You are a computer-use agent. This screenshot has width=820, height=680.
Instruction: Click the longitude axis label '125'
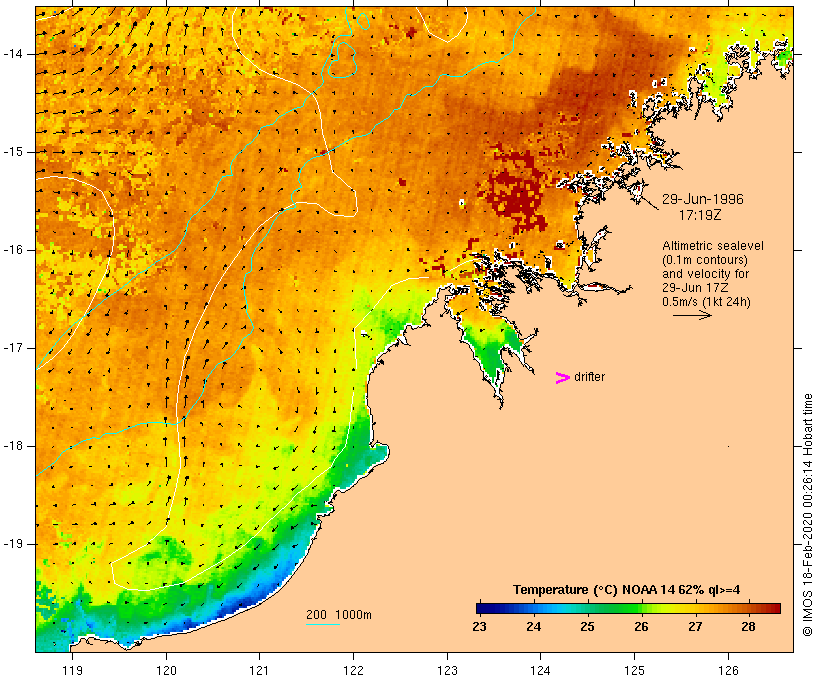(635, 670)
